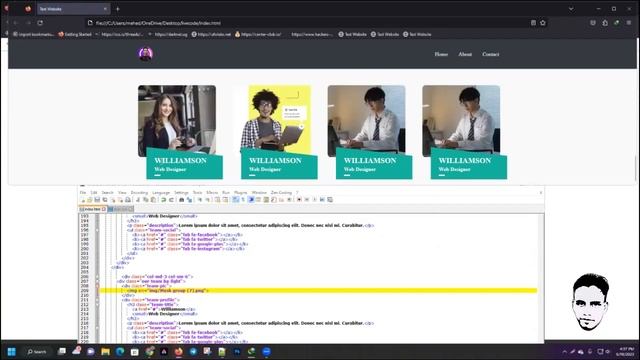Click the Paste icon in Notepad++ toolbar
This screenshot has height=360, width=640.
(x=153, y=200)
